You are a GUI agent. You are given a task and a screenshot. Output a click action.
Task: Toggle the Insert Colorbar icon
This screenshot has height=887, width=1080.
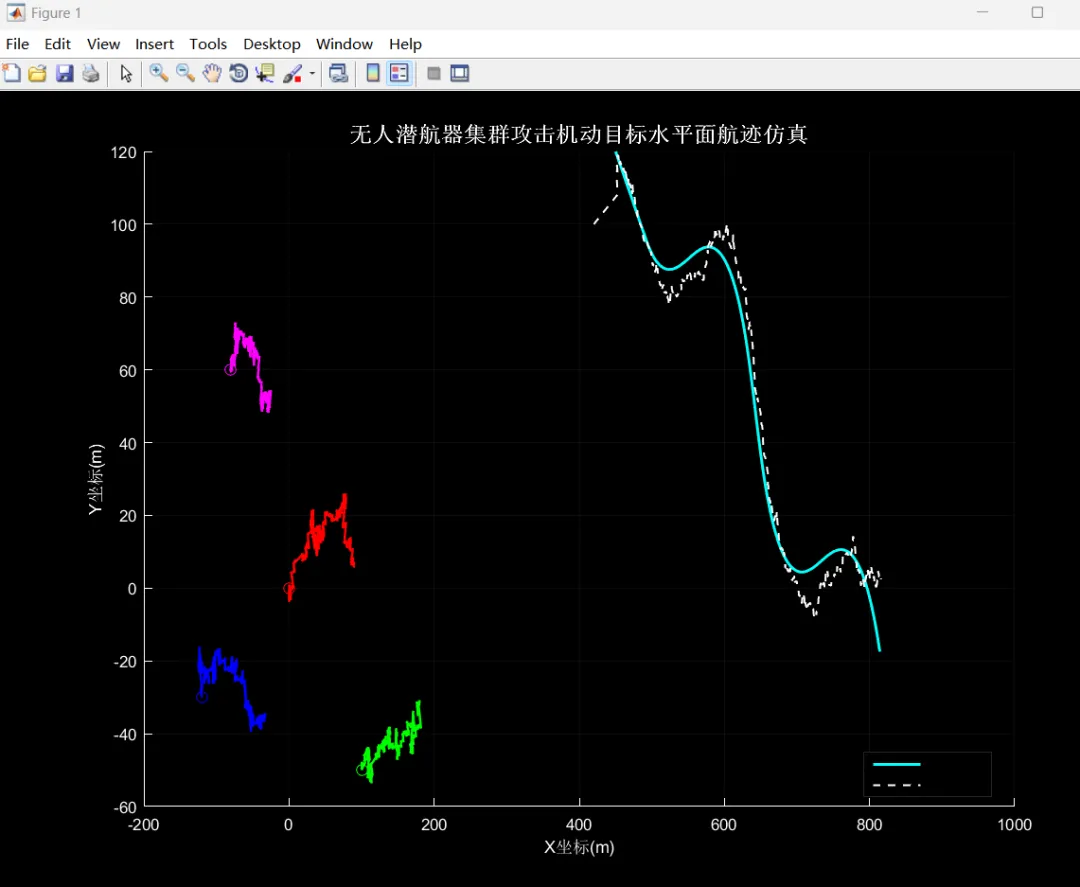(373, 73)
